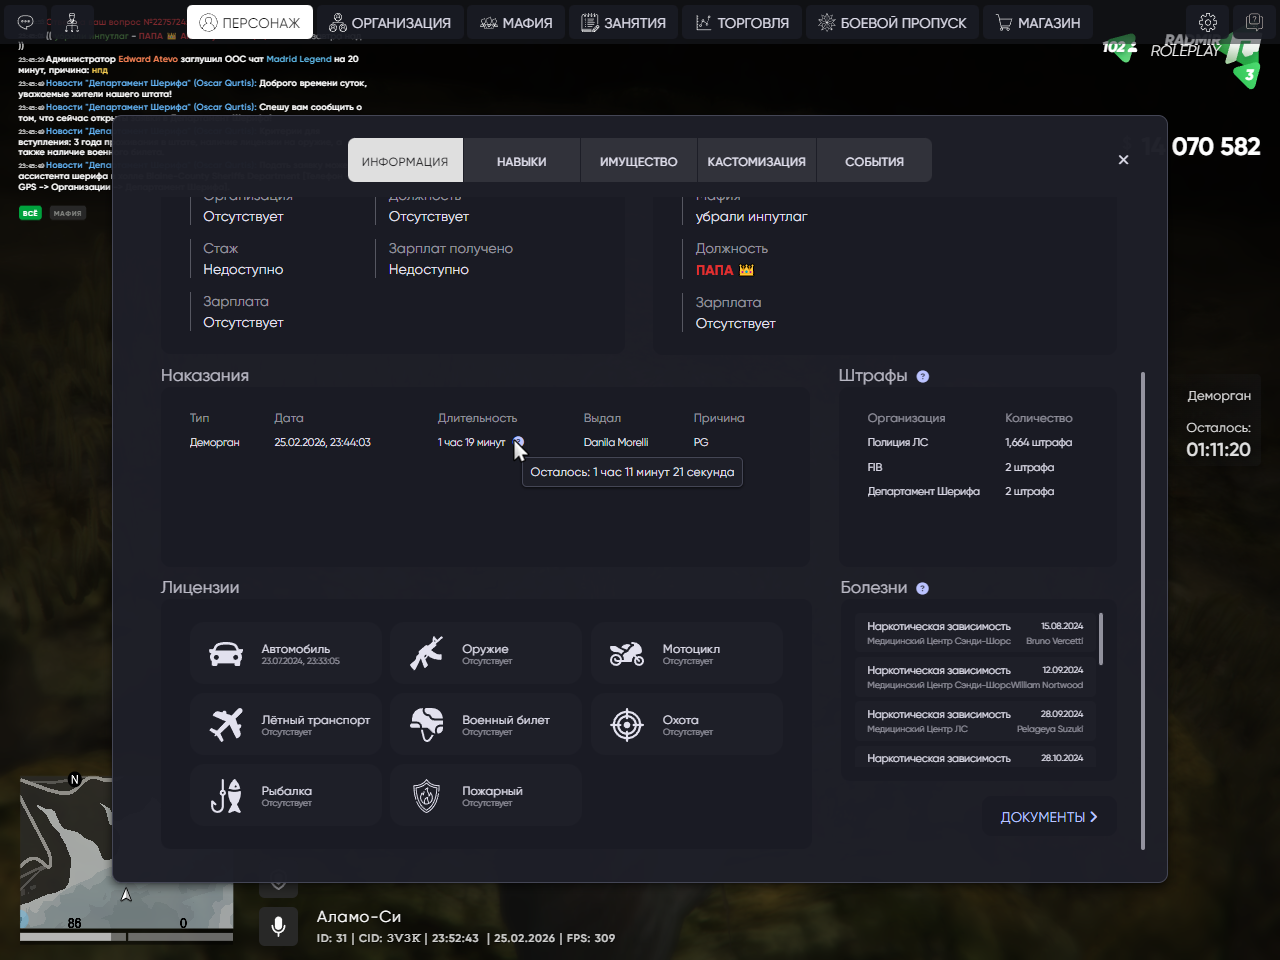Open the ТОРГОВЛЯ top menu tab
The width and height of the screenshot is (1280, 960).
pyautogui.click(x=743, y=22)
